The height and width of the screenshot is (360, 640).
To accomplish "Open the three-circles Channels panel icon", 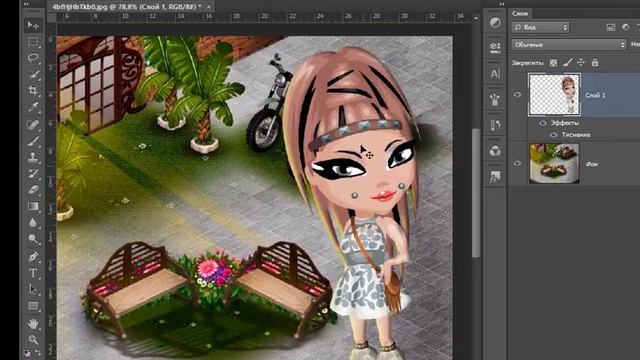I will click(x=495, y=151).
